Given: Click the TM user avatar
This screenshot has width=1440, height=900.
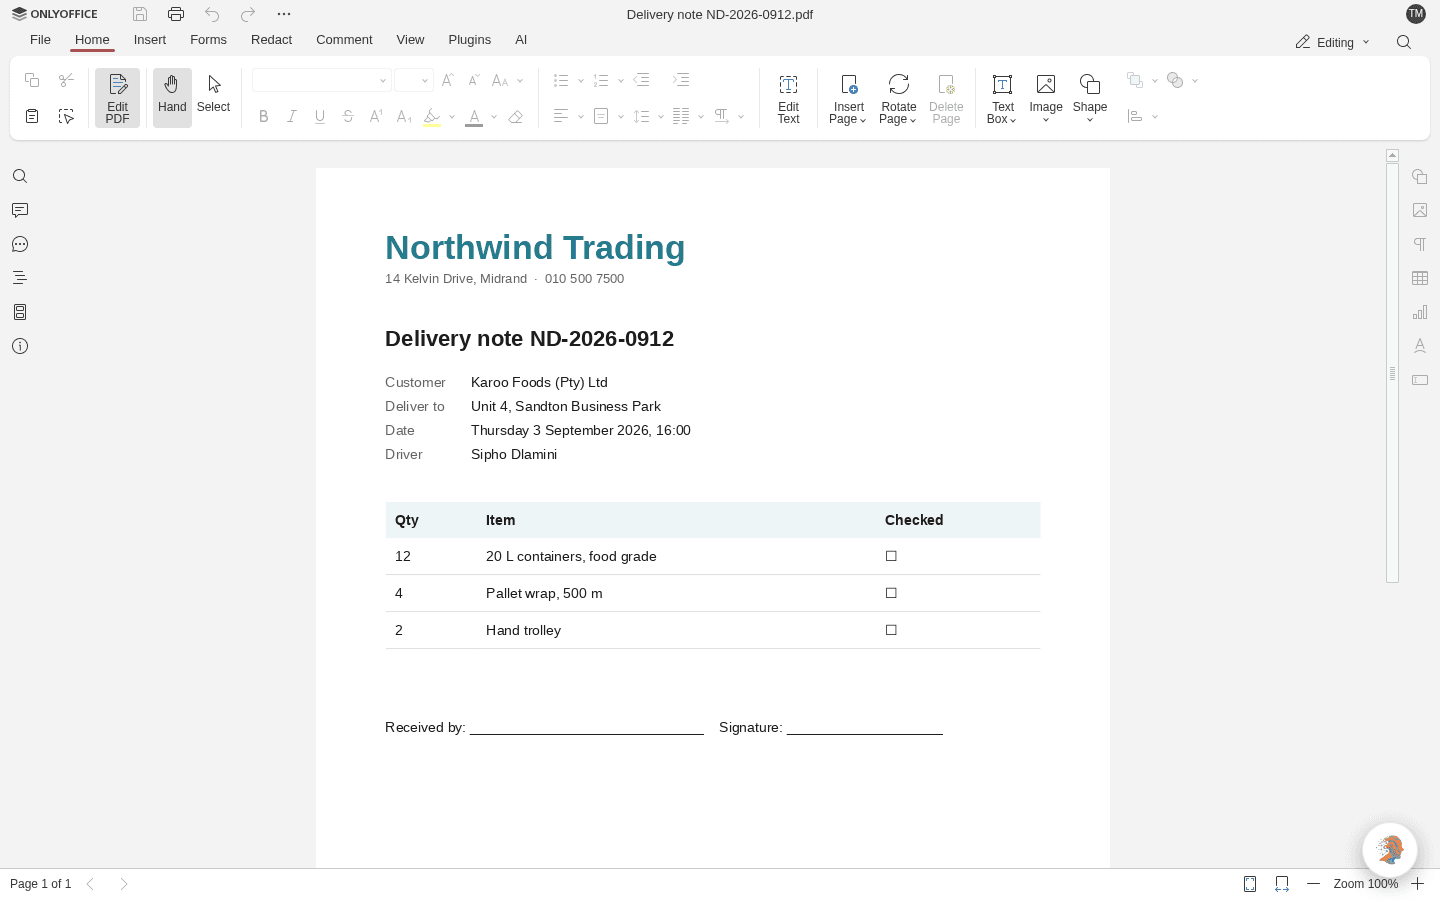Looking at the screenshot, I should coord(1415,14).
